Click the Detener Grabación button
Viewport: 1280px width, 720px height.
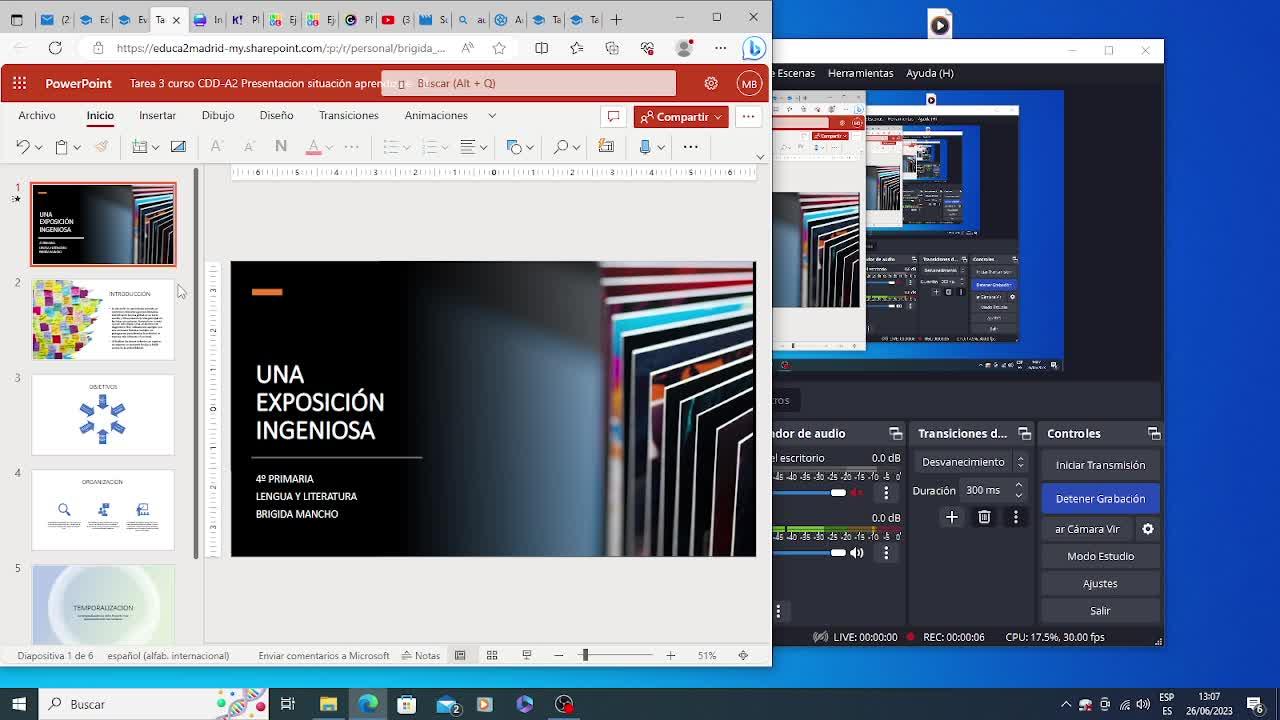1100,499
